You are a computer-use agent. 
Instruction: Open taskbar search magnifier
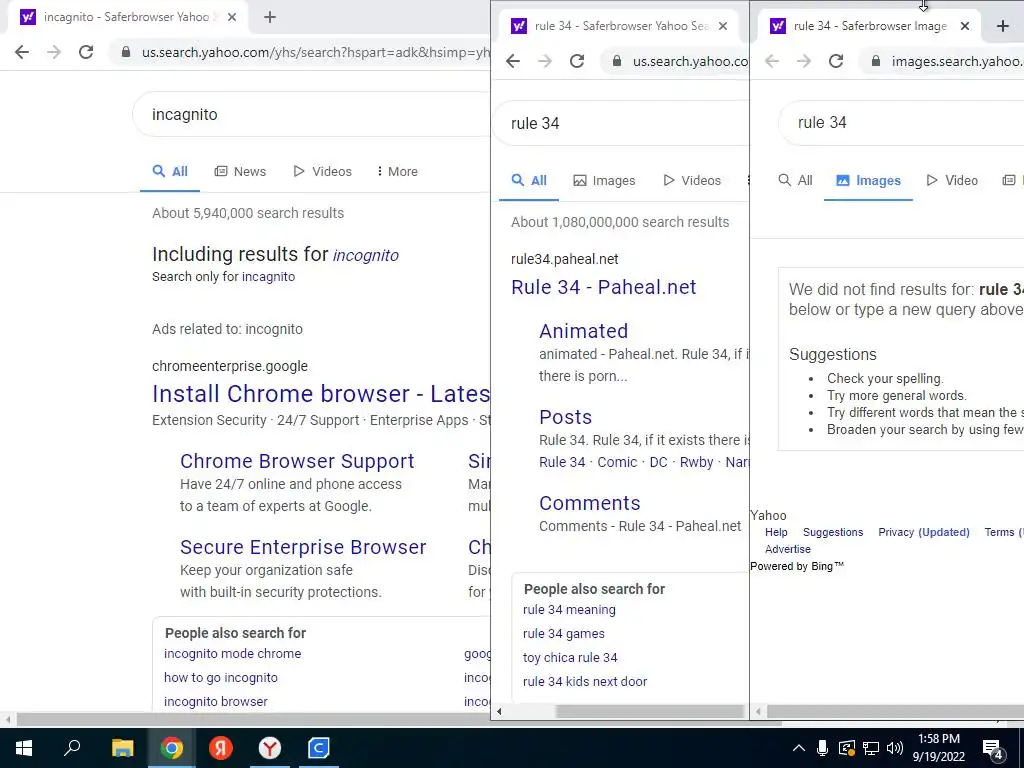click(x=72, y=748)
